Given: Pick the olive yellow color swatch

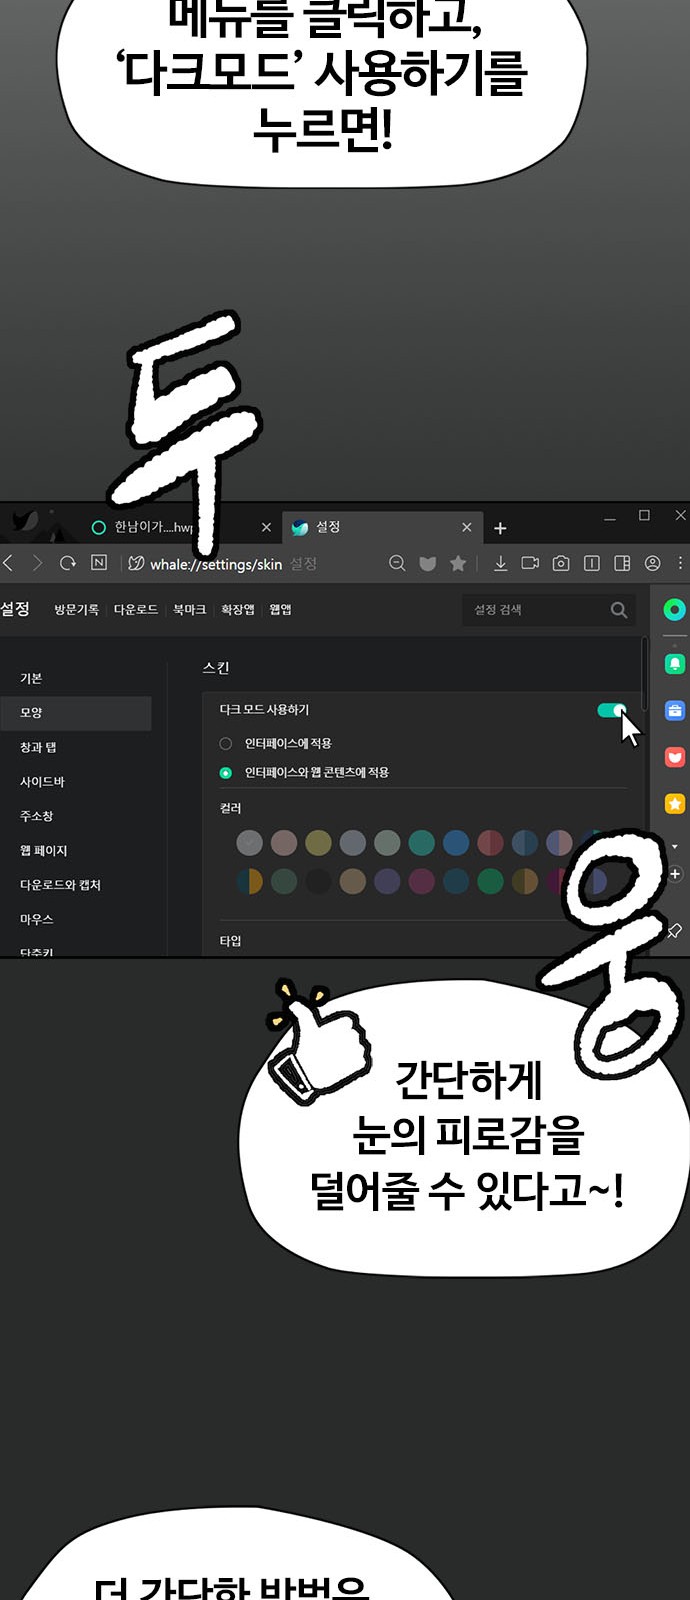Looking at the screenshot, I should 318,843.
